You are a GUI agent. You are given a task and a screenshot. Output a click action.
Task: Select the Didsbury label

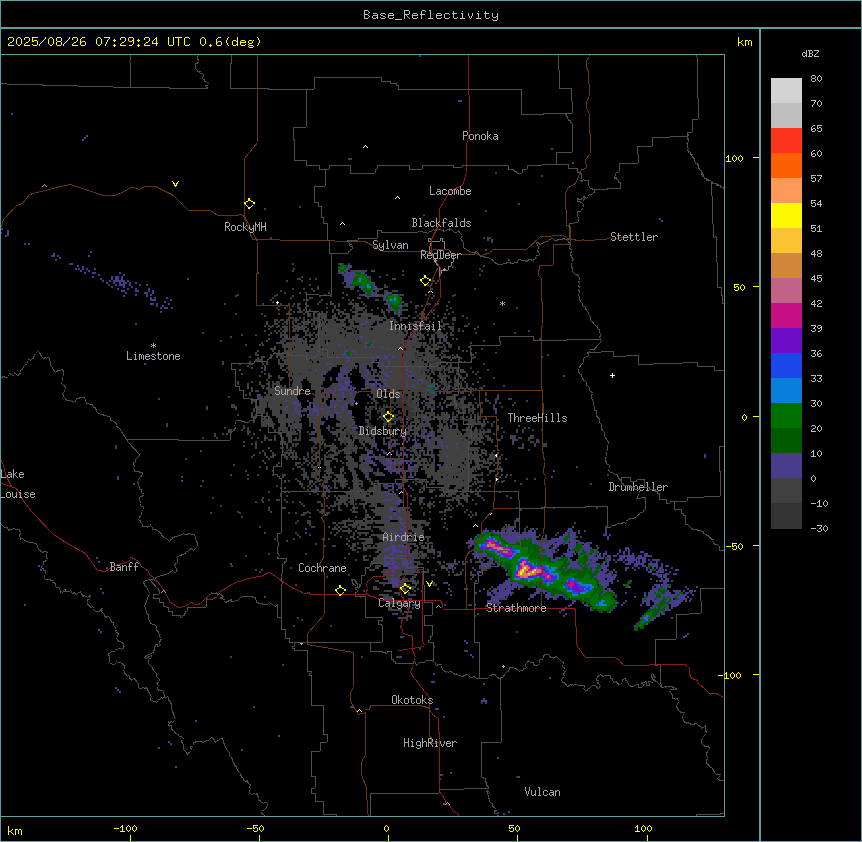tap(383, 431)
